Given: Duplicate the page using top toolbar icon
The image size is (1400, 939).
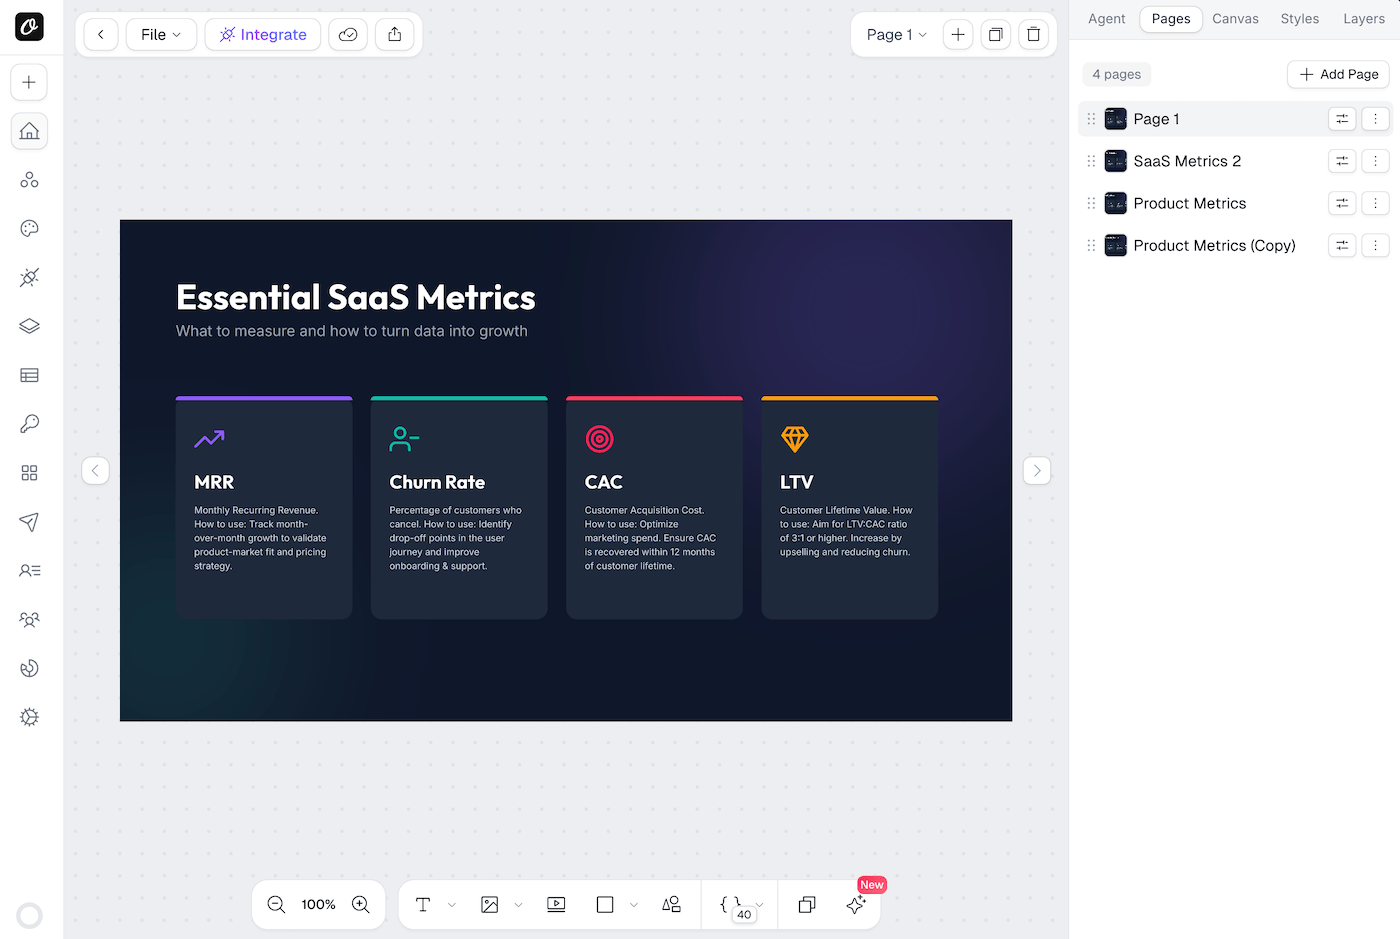Looking at the screenshot, I should [995, 34].
